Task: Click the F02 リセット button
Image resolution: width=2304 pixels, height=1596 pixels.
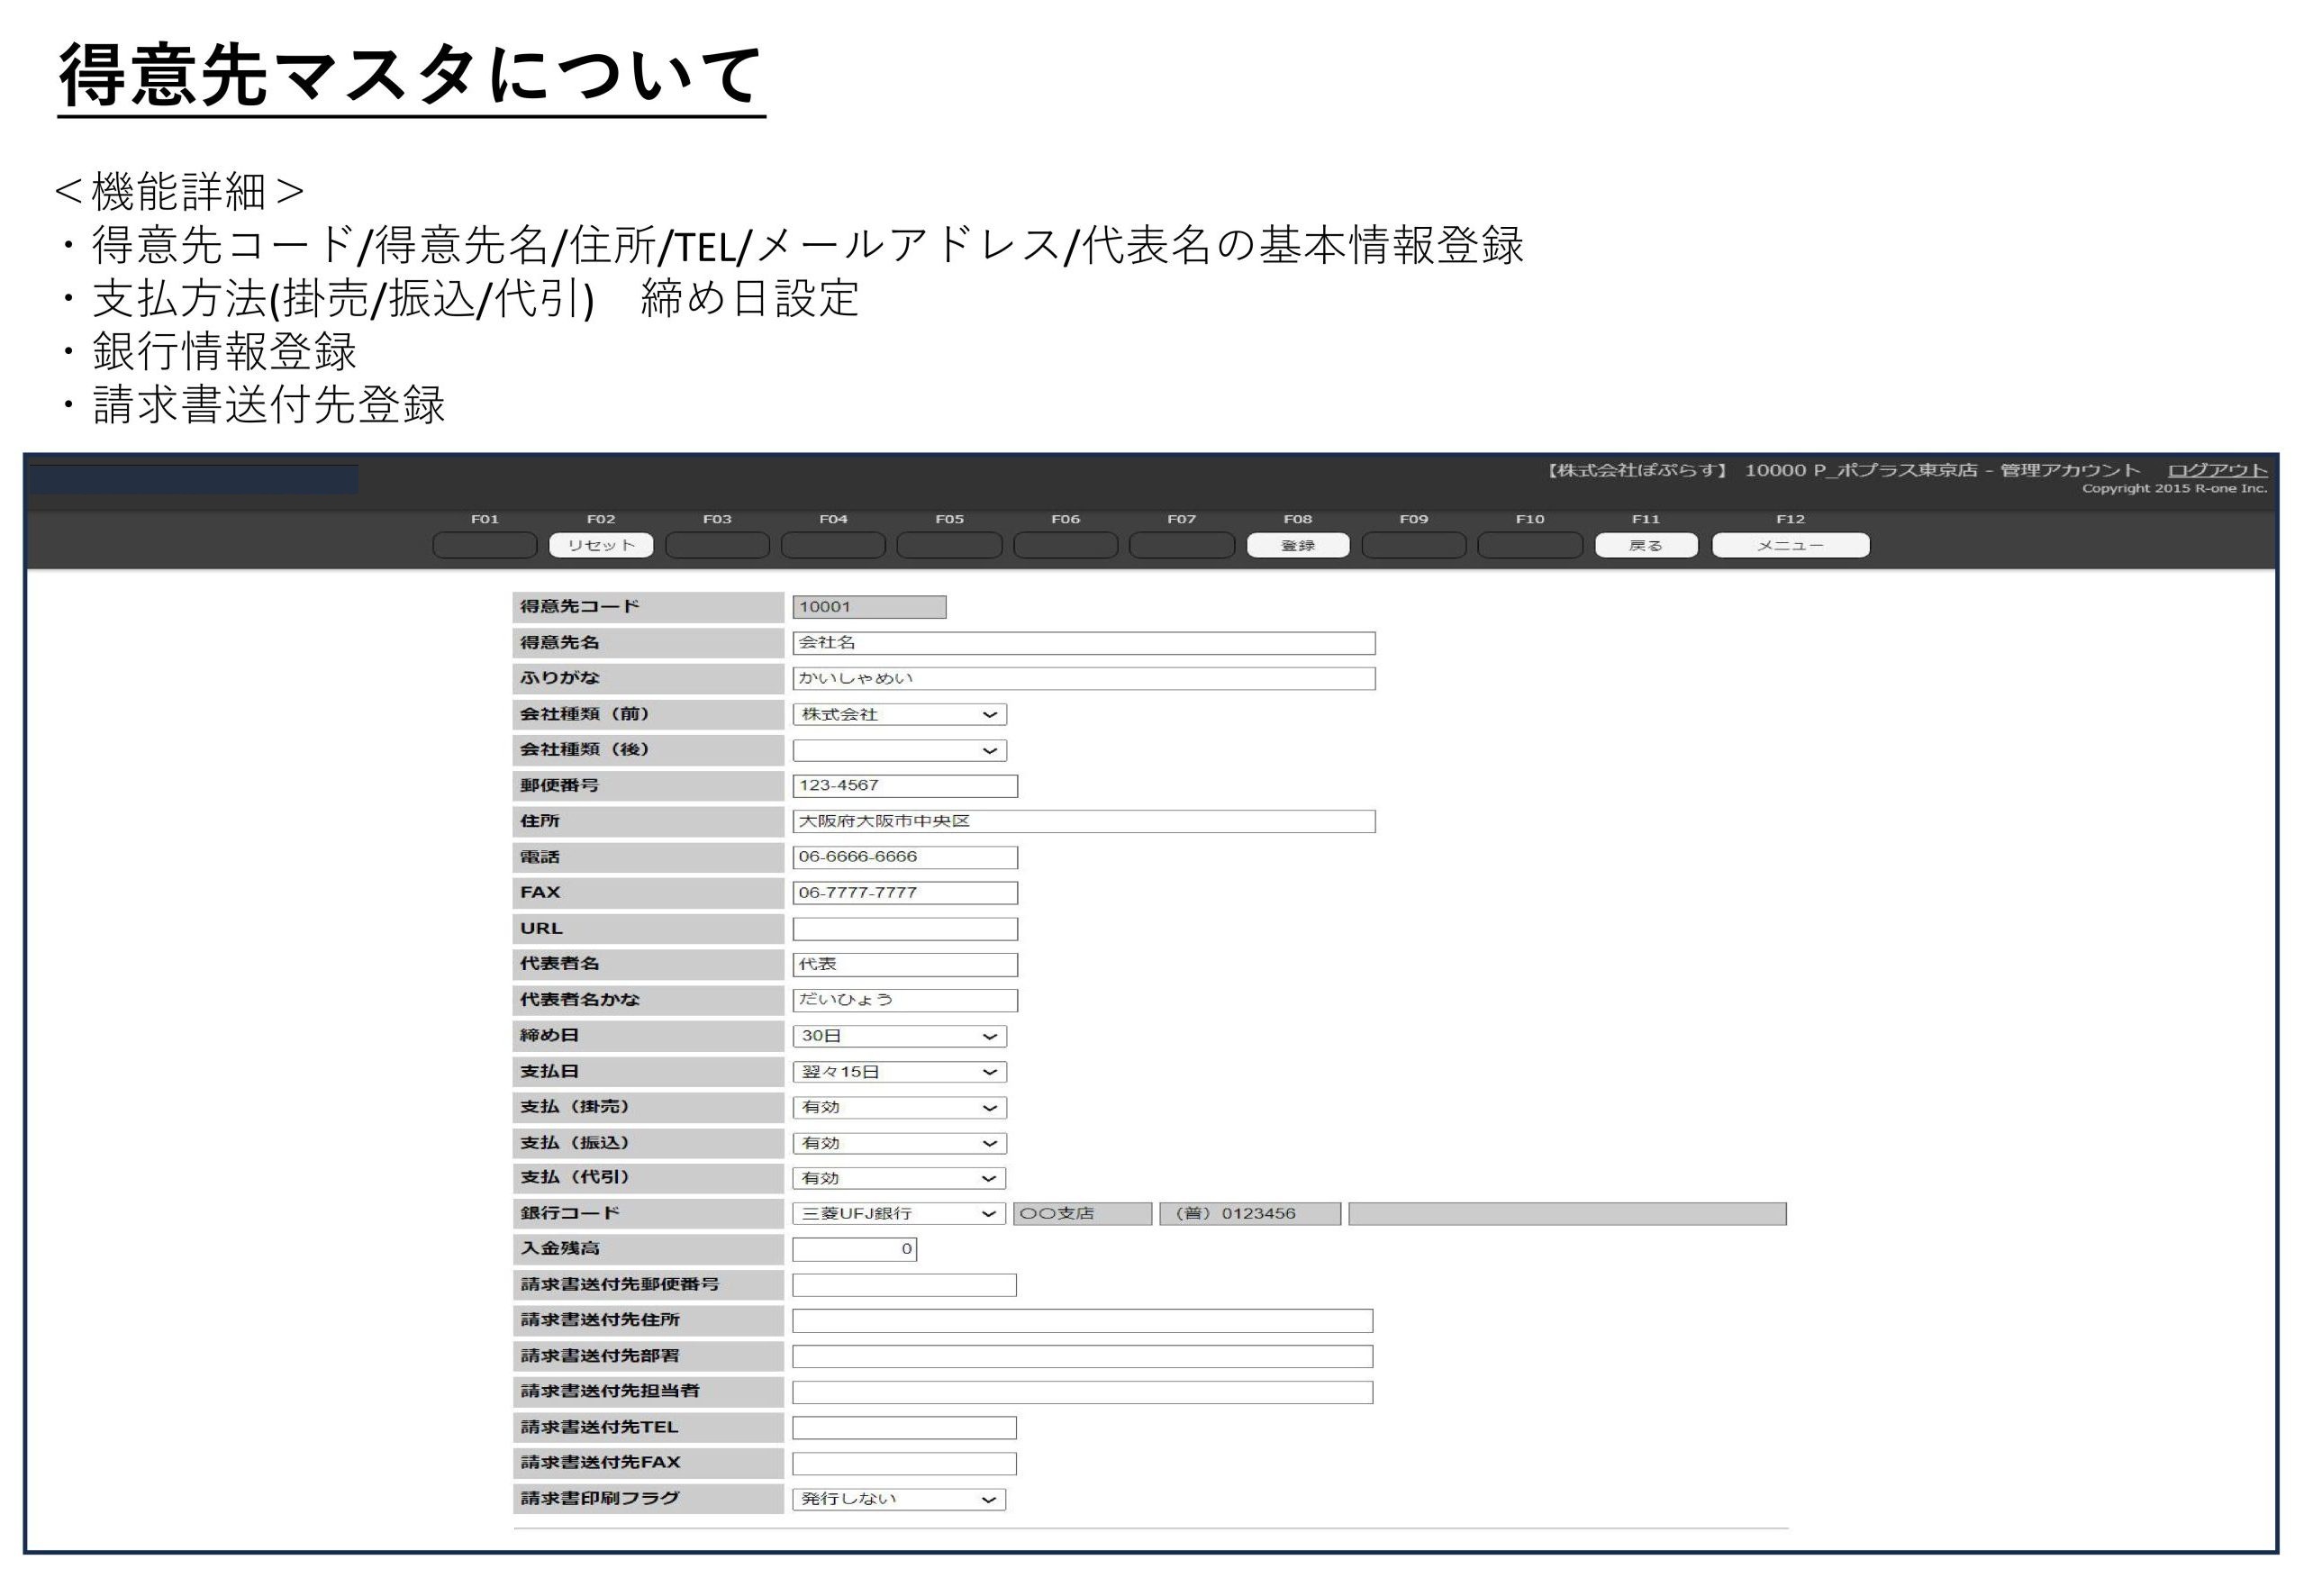Action: tap(600, 545)
